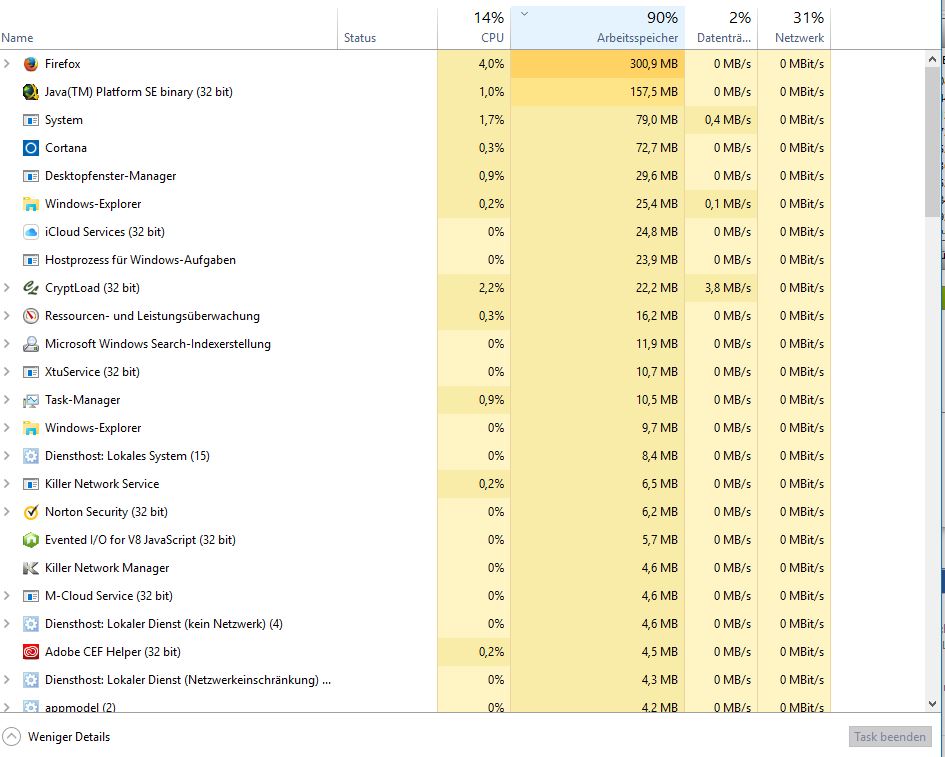Click the Firefox CPU value 4,0%
The width and height of the screenshot is (945, 757).
click(x=491, y=63)
